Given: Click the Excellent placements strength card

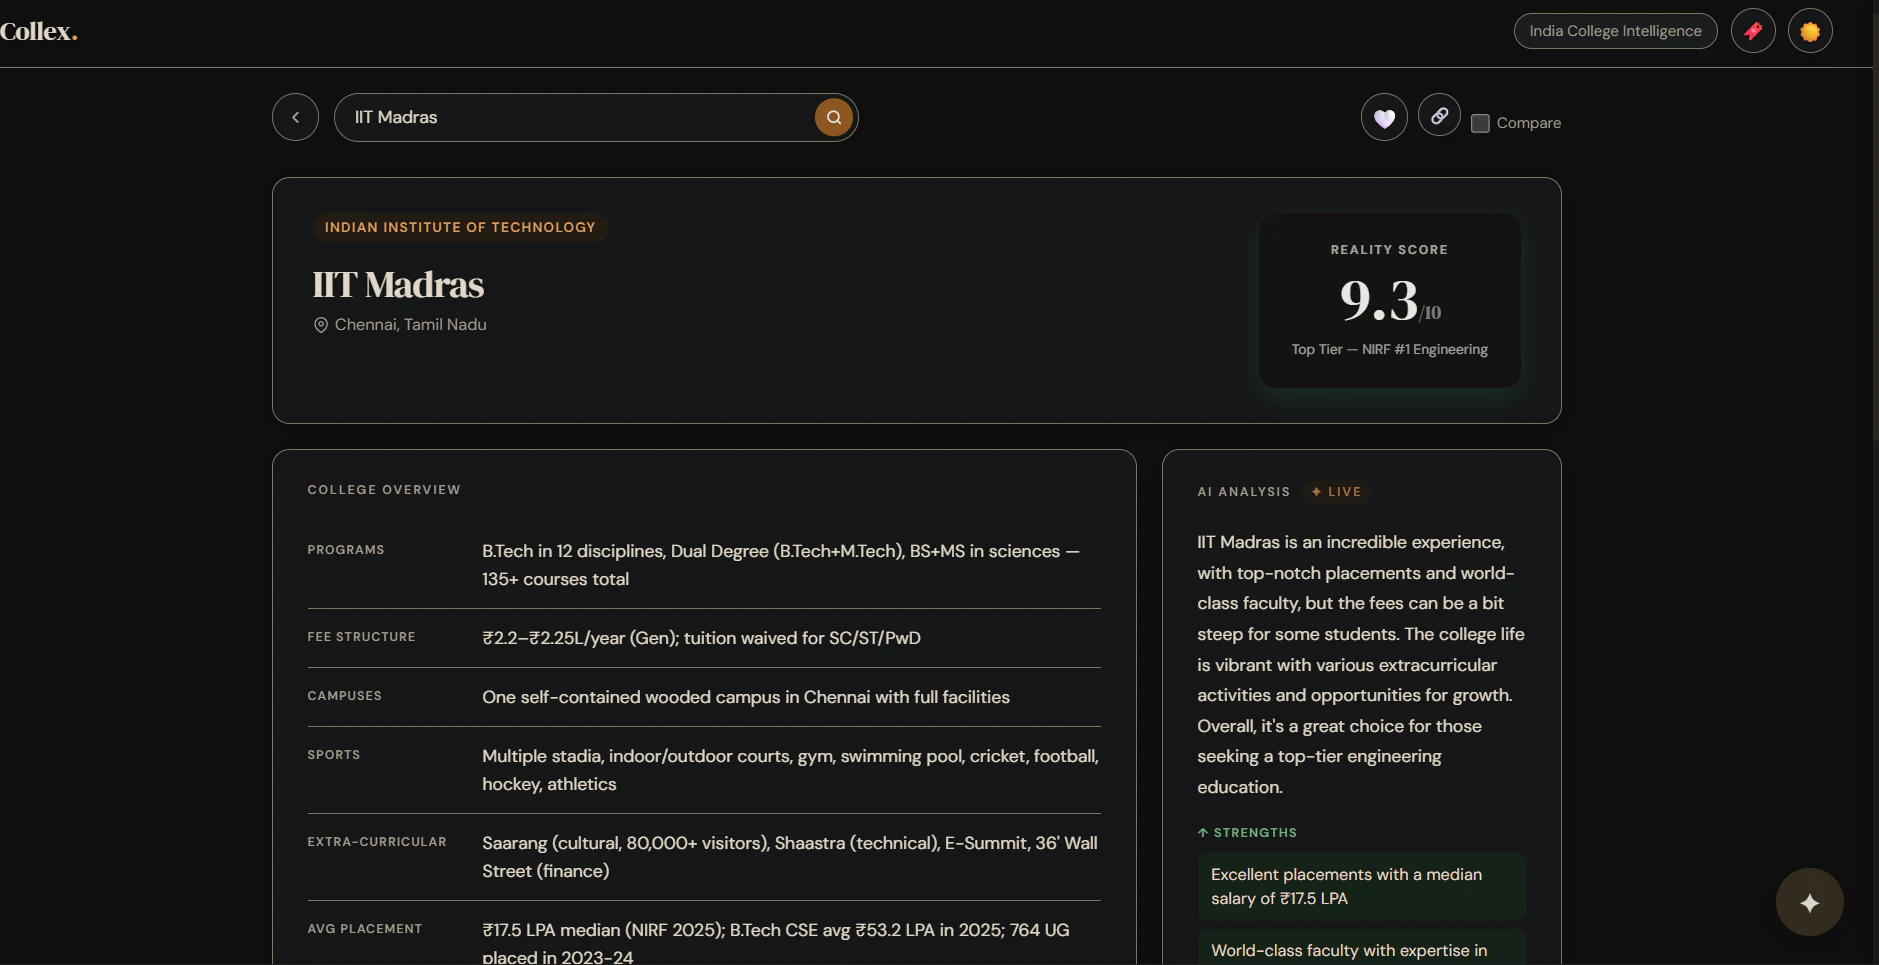Looking at the screenshot, I should click(x=1361, y=887).
